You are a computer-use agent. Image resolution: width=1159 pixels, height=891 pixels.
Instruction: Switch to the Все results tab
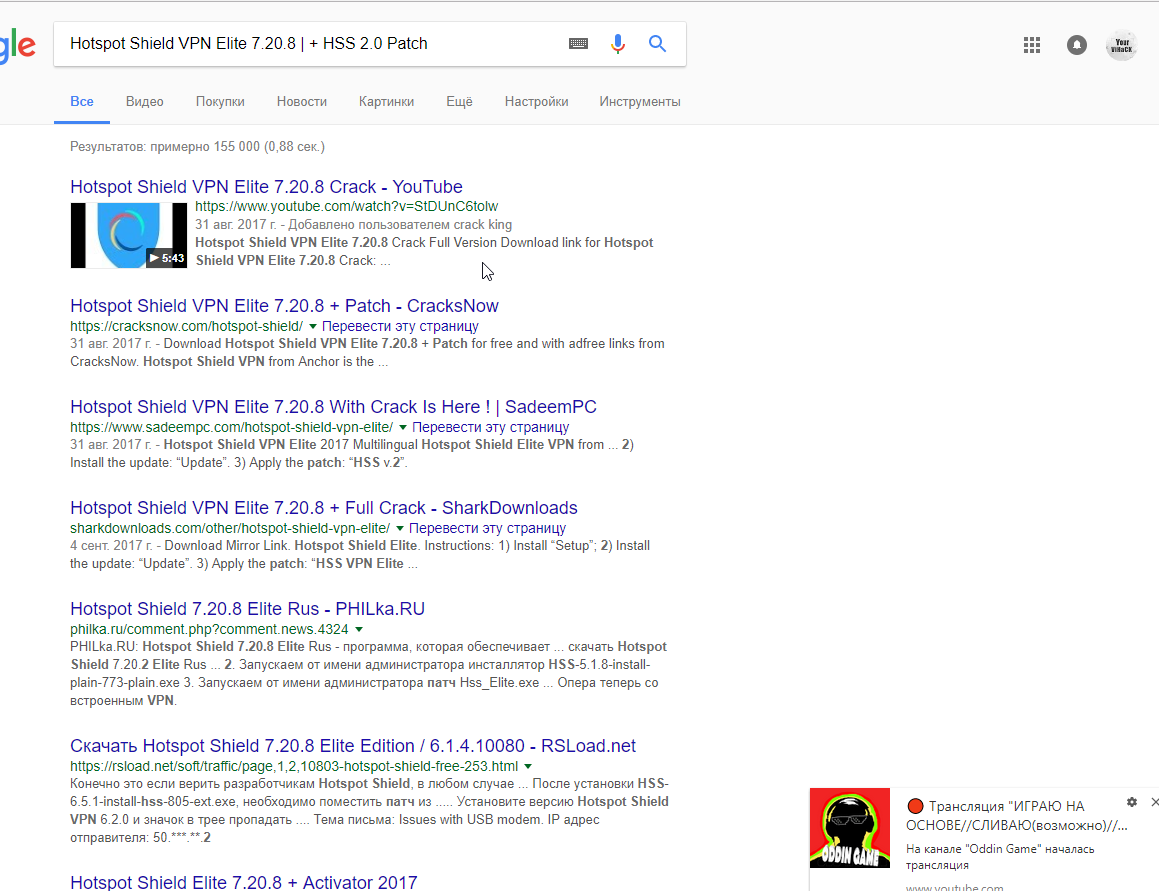point(82,101)
